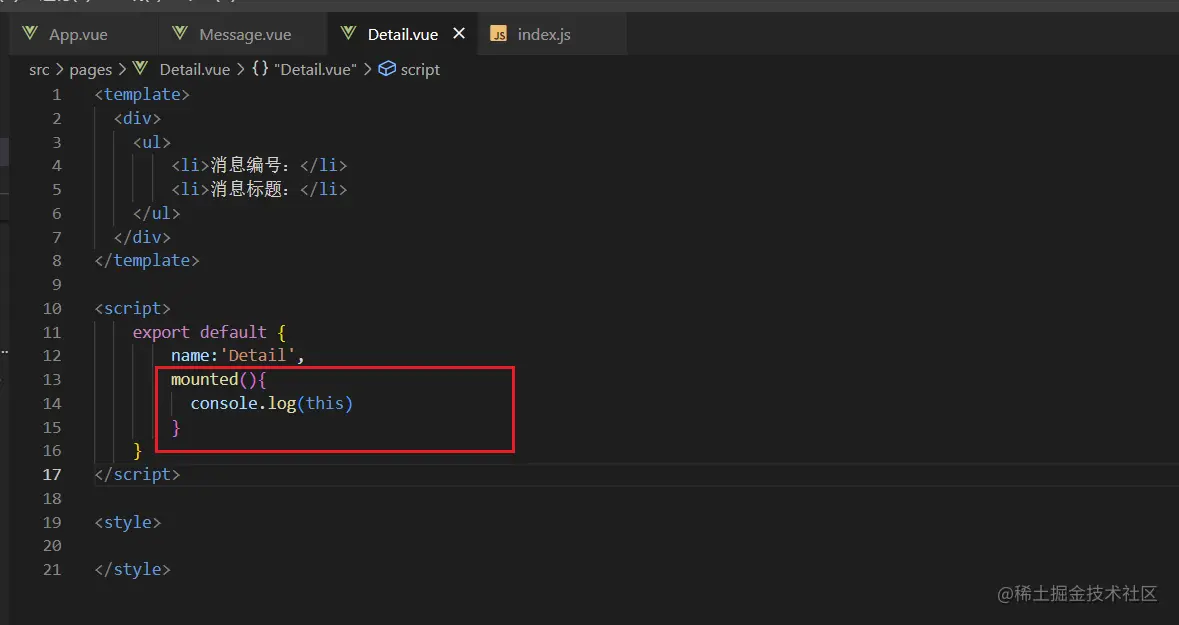Click the closing </div> tag
The height and width of the screenshot is (625, 1179).
[x=142, y=237]
